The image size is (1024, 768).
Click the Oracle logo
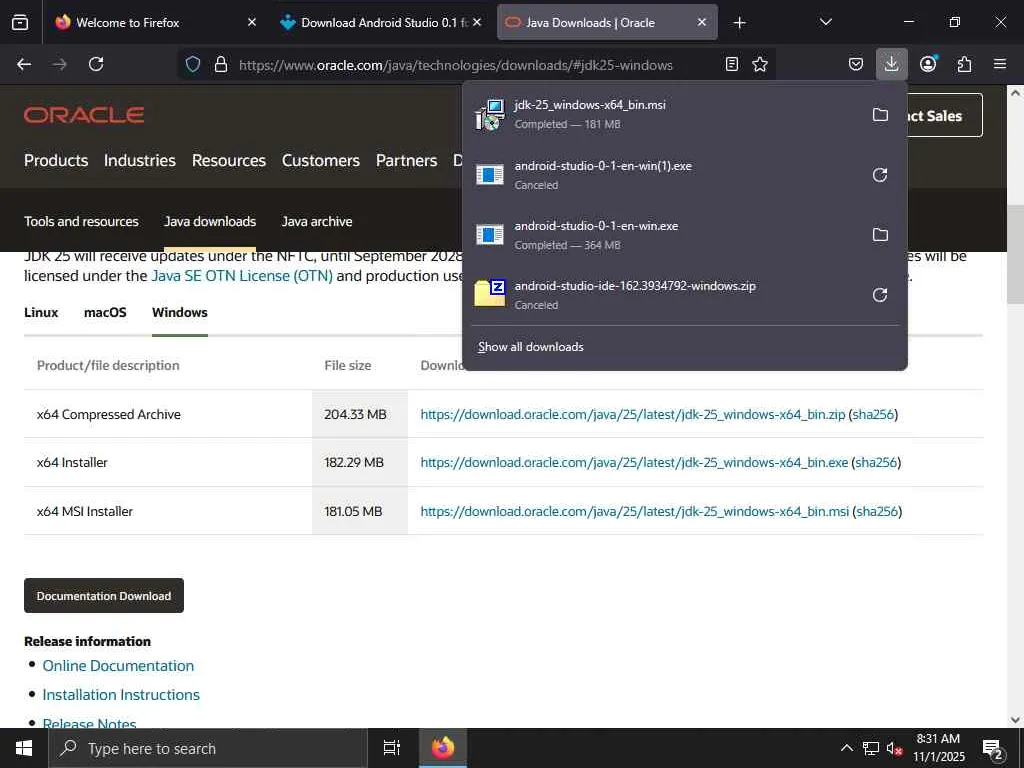[84, 115]
